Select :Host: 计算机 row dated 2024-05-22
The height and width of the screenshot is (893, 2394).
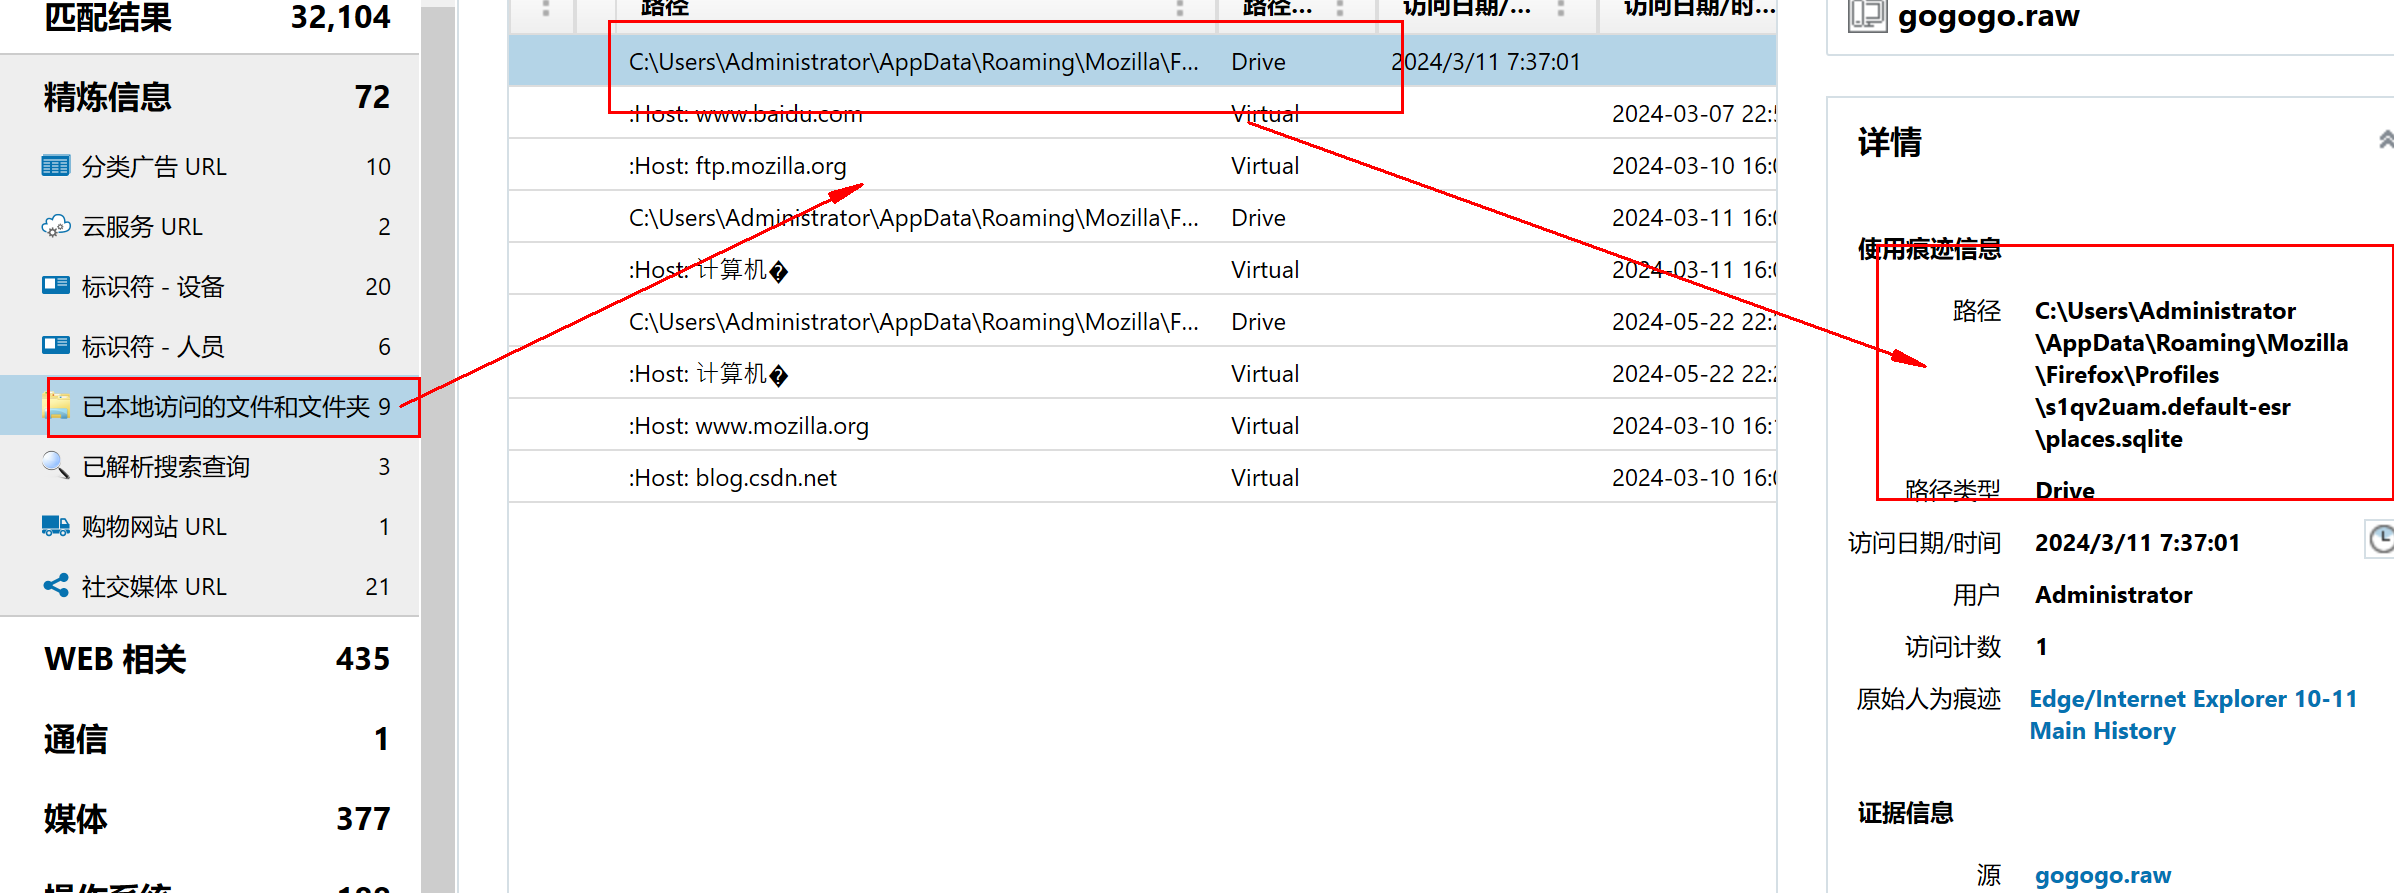click(x=1142, y=374)
